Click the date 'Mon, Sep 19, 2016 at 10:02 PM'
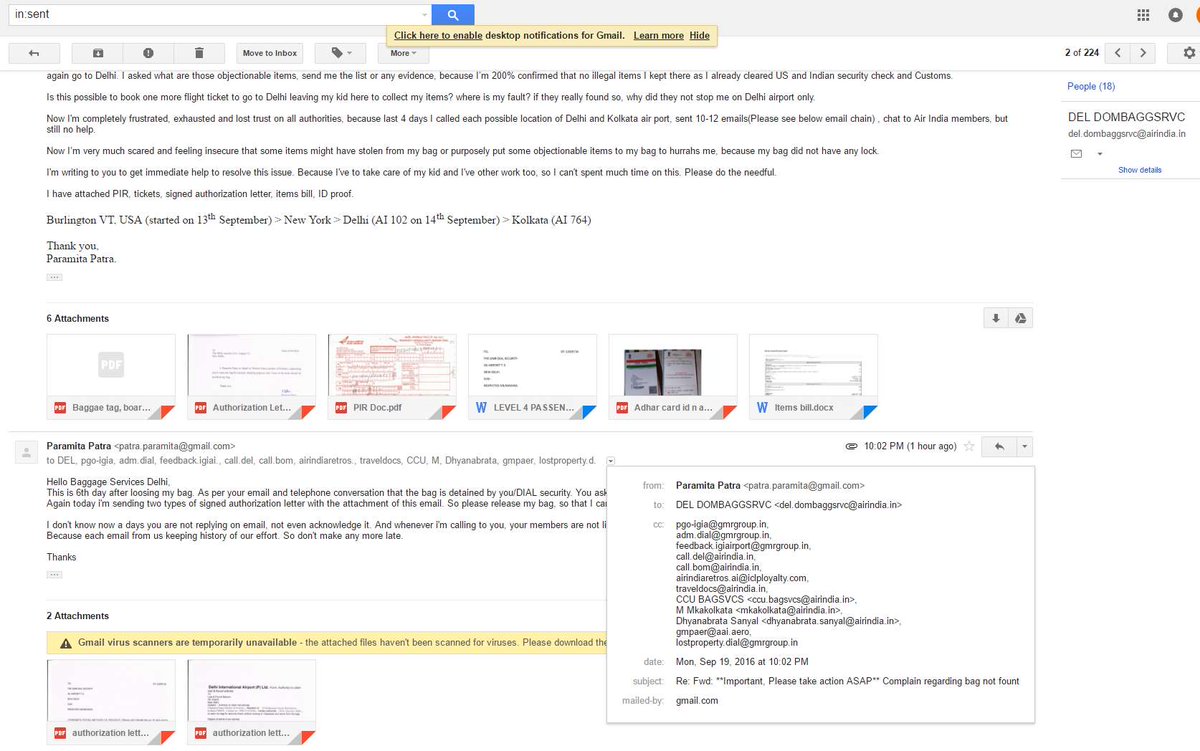 742,662
